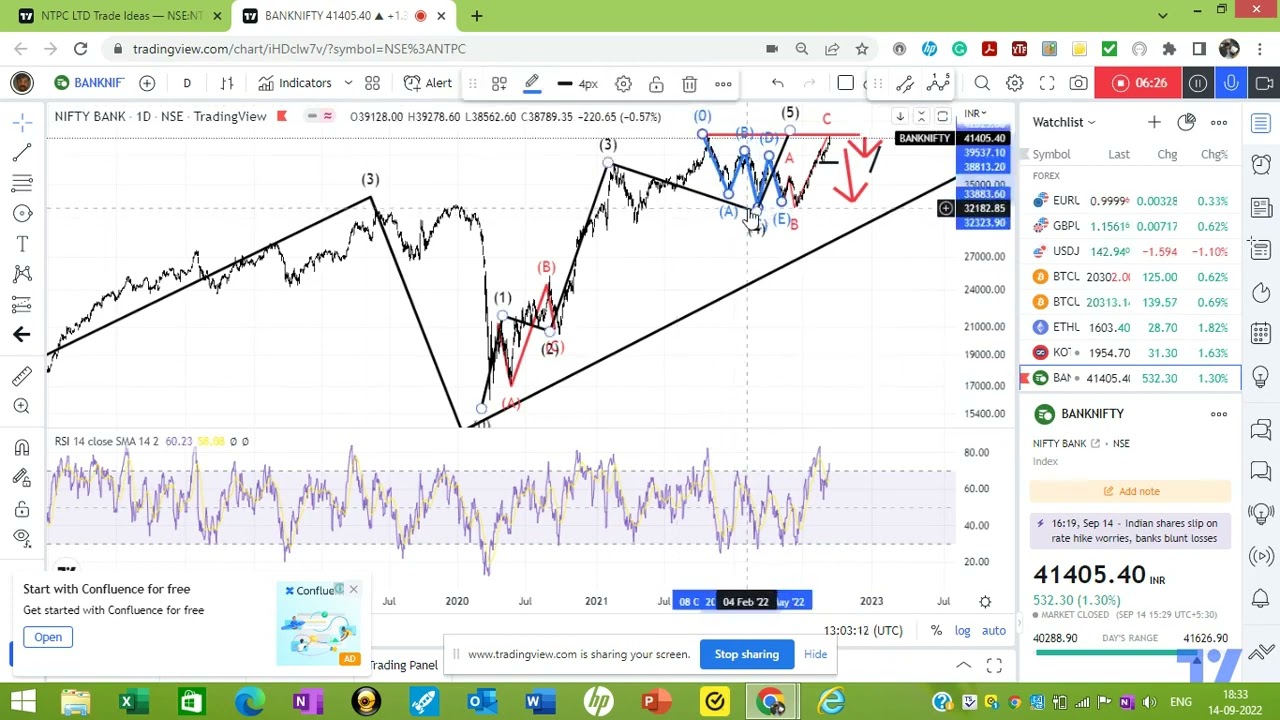Open the Notifications bell in right sidebar

pos(1261,599)
